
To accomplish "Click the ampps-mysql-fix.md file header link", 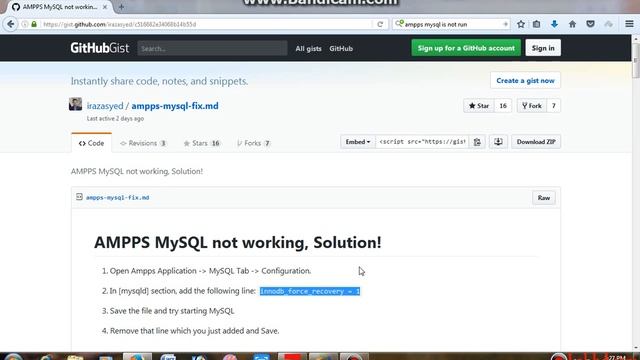I will (x=118, y=197).
